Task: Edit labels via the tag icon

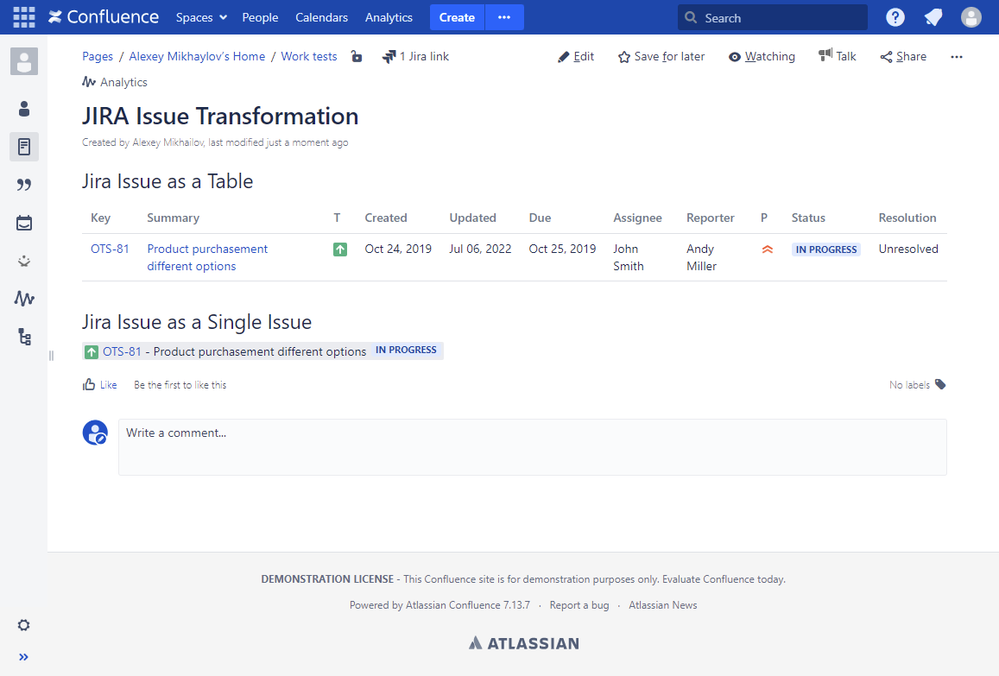Action: [x=940, y=385]
